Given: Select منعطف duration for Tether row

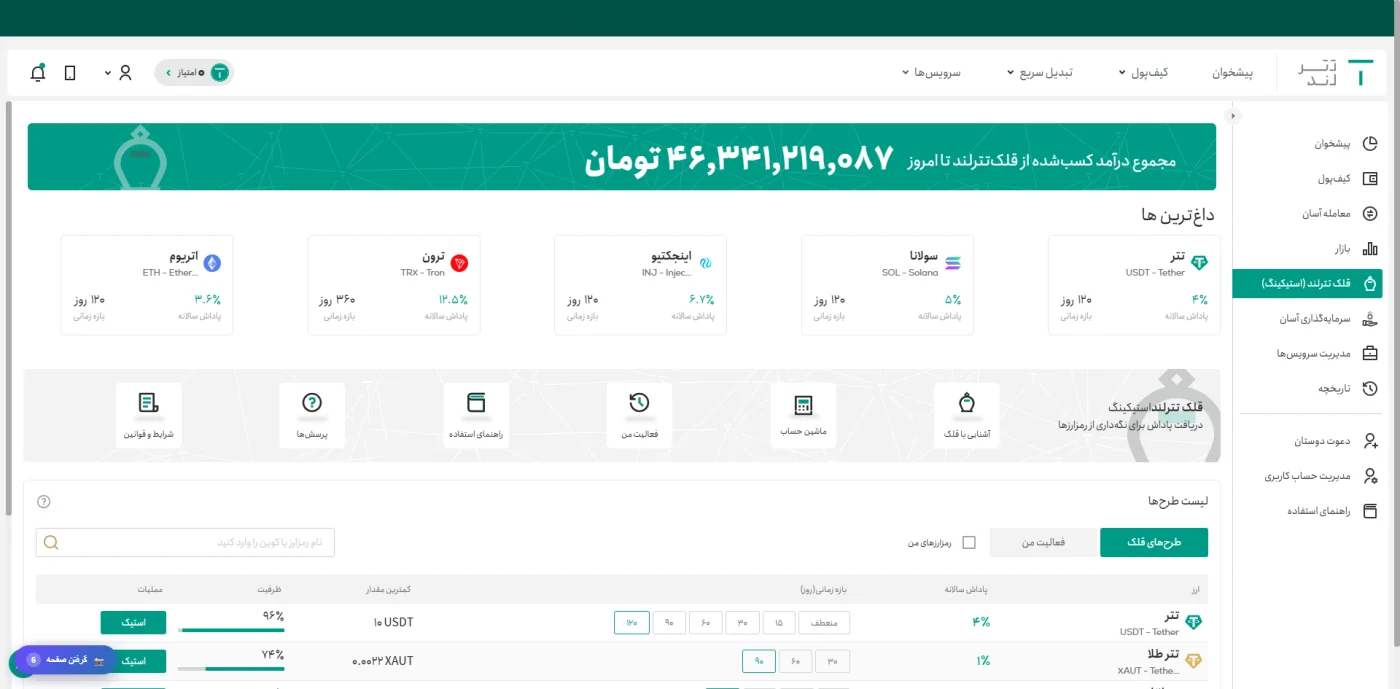Looking at the screenshot, I should pyautogui.click(x=824, y=623).
